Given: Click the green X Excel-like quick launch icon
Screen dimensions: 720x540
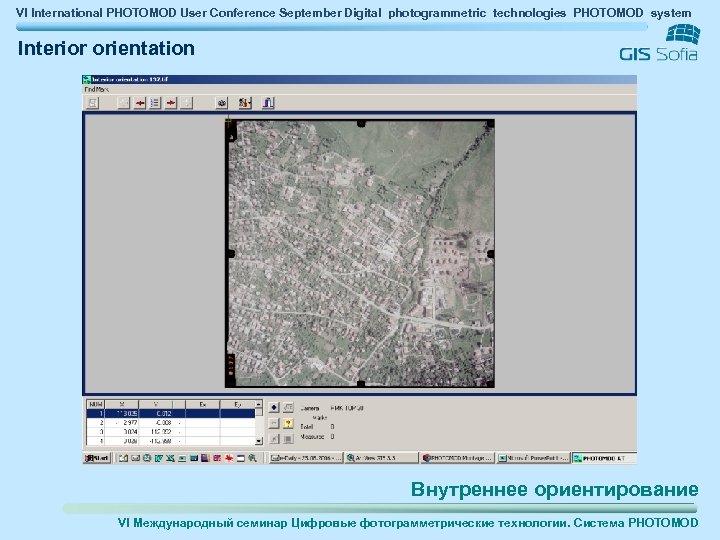Looking at the screenshot, I should [170, 458].
